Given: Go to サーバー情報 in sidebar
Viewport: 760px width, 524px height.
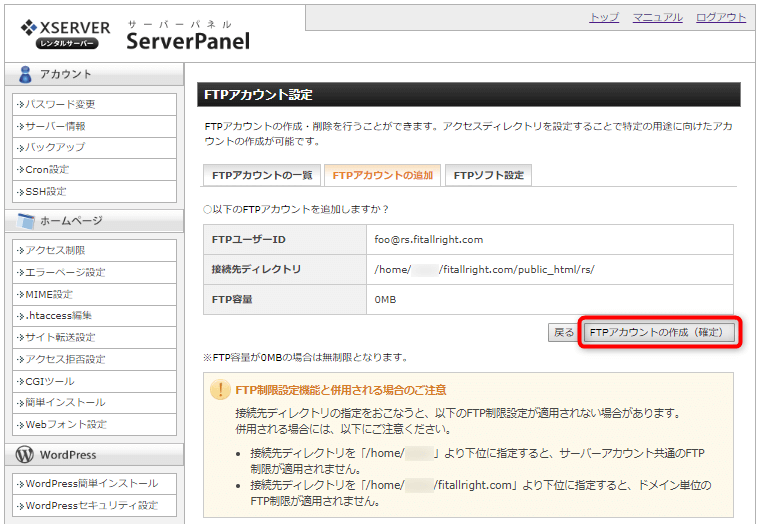Looking at the screenshot, I should [55, 126].
